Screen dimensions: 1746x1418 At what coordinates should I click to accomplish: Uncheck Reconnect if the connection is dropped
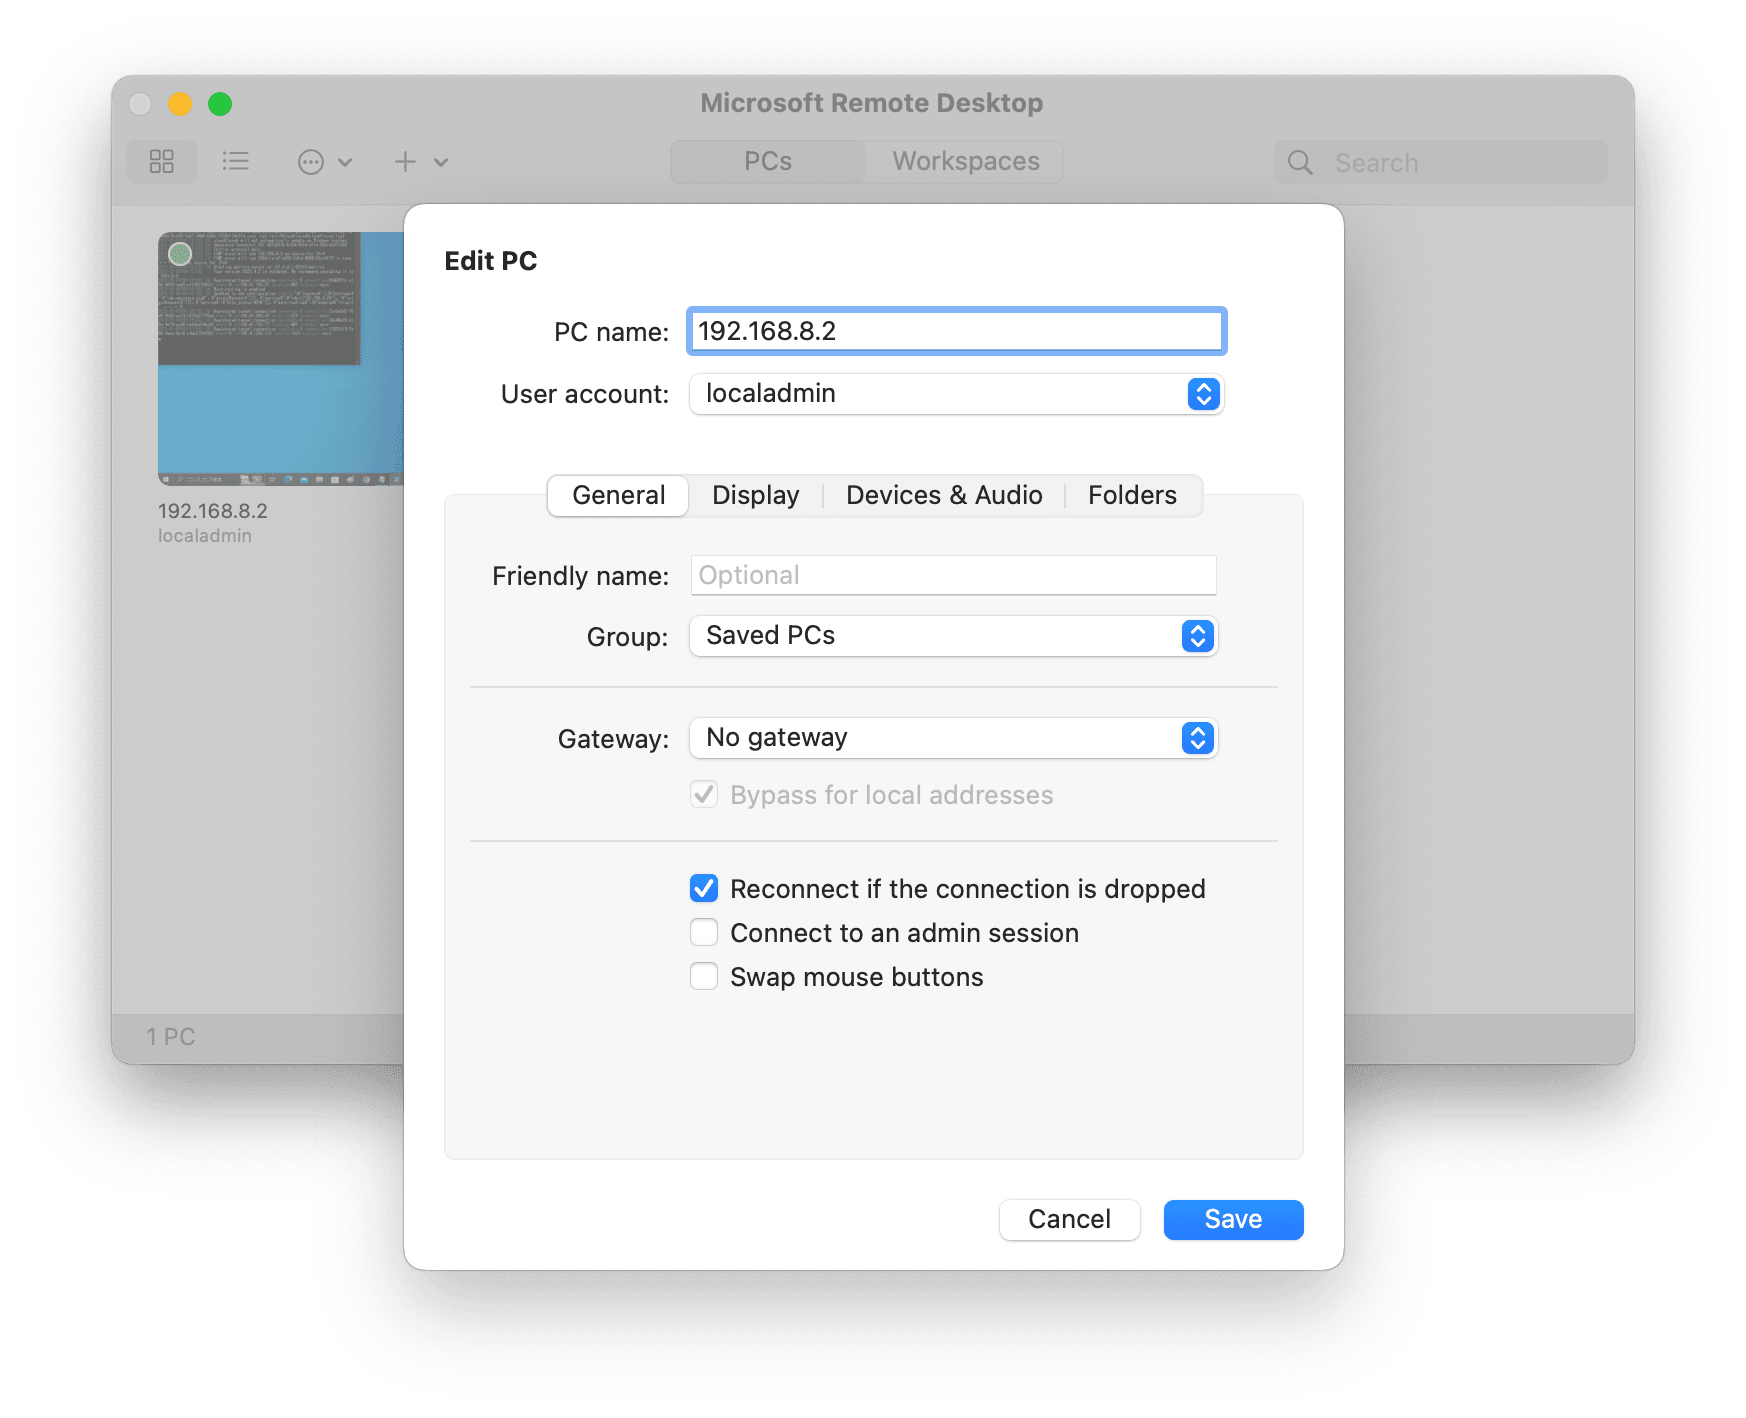(704, 888)
